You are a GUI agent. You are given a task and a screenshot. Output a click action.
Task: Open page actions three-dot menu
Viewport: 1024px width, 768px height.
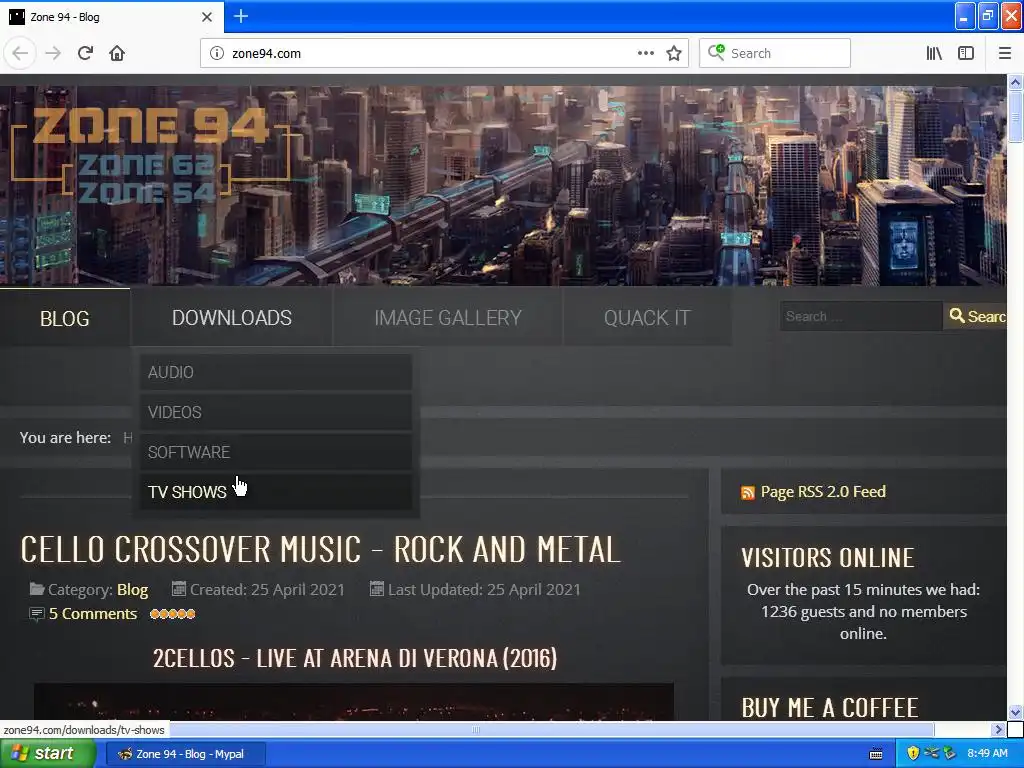click(646, 53)
